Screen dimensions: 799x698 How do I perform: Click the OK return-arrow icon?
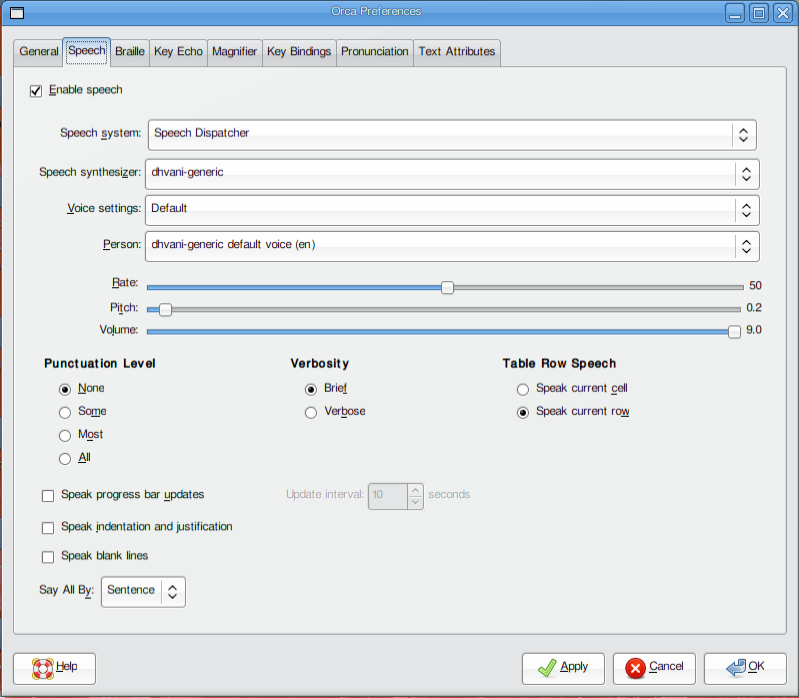tap(736, 667)
